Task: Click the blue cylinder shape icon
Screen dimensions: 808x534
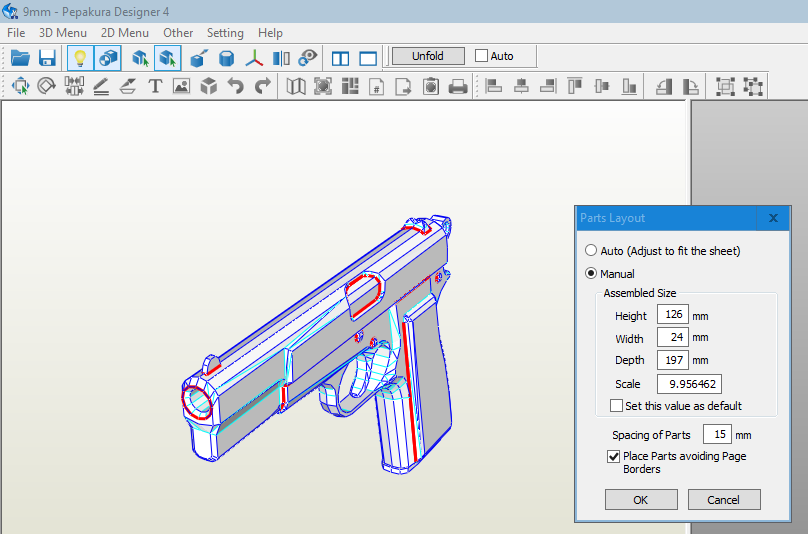Action: point(226,58)
